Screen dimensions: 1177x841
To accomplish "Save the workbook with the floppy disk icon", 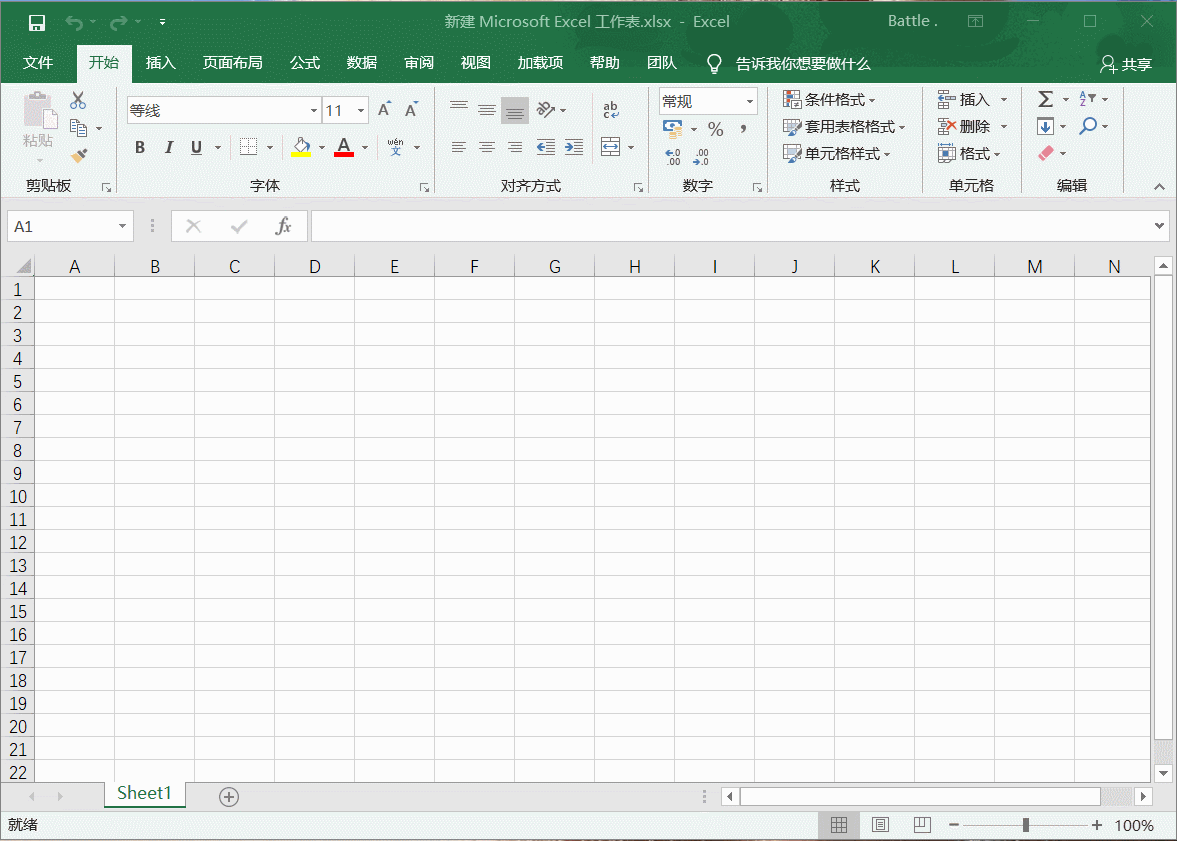I will (36, 22).
